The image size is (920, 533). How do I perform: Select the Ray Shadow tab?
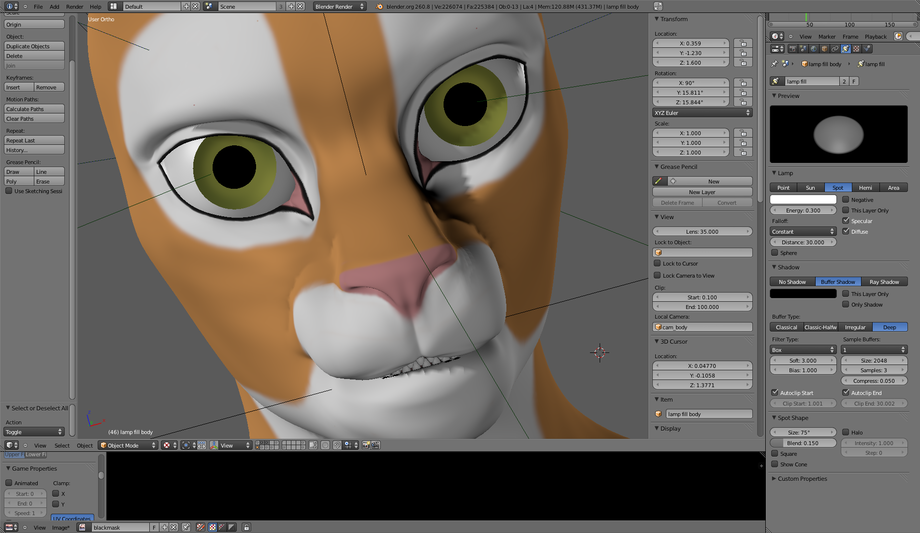[884, 282]
